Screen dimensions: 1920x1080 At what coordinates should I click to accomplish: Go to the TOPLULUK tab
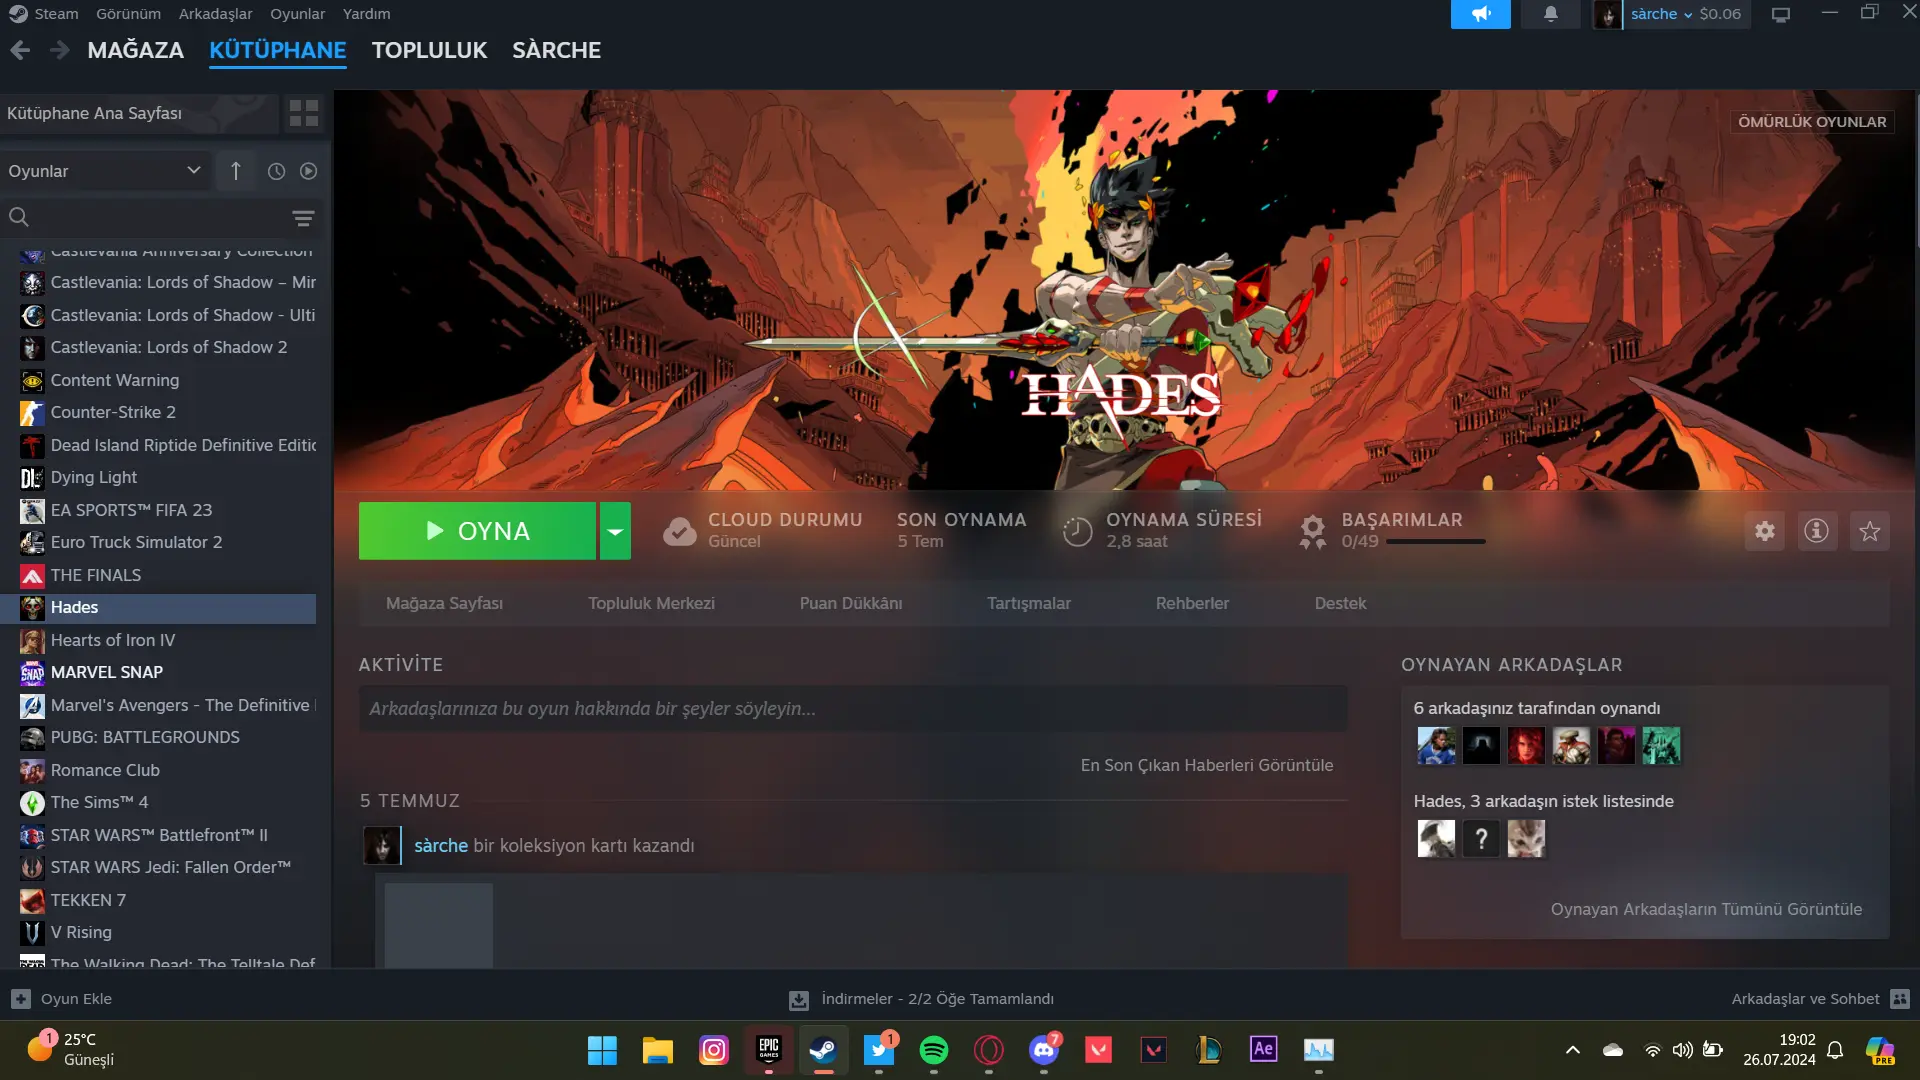(429, 50)
